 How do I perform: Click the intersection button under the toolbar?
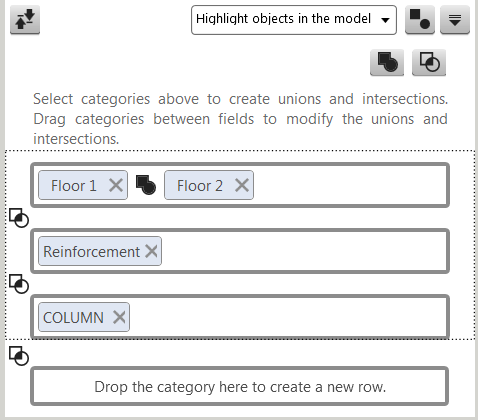(429, 62)
